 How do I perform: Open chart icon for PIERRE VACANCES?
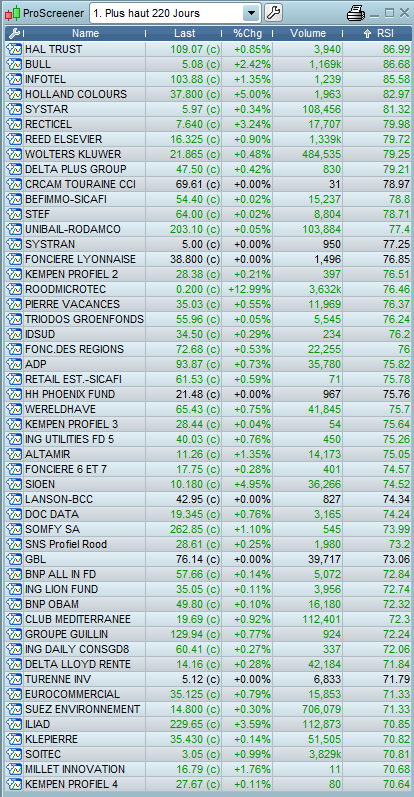pyautogui.click(x=13, y=304)
